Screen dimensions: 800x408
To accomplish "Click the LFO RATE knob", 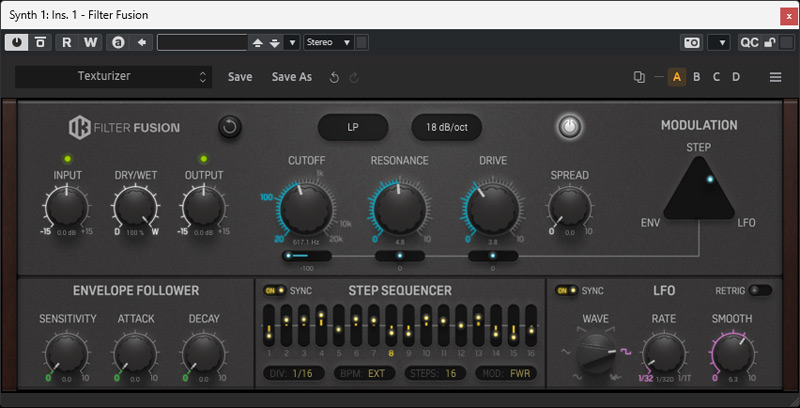I will pyautogui.click(x=663, y=352).
